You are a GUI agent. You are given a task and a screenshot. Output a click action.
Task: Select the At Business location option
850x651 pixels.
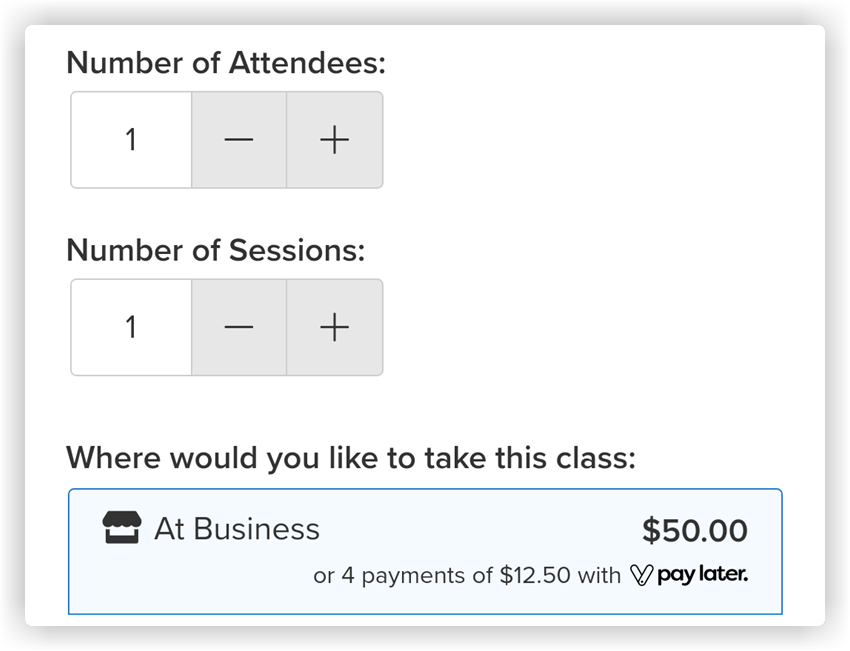click(425, 551)
